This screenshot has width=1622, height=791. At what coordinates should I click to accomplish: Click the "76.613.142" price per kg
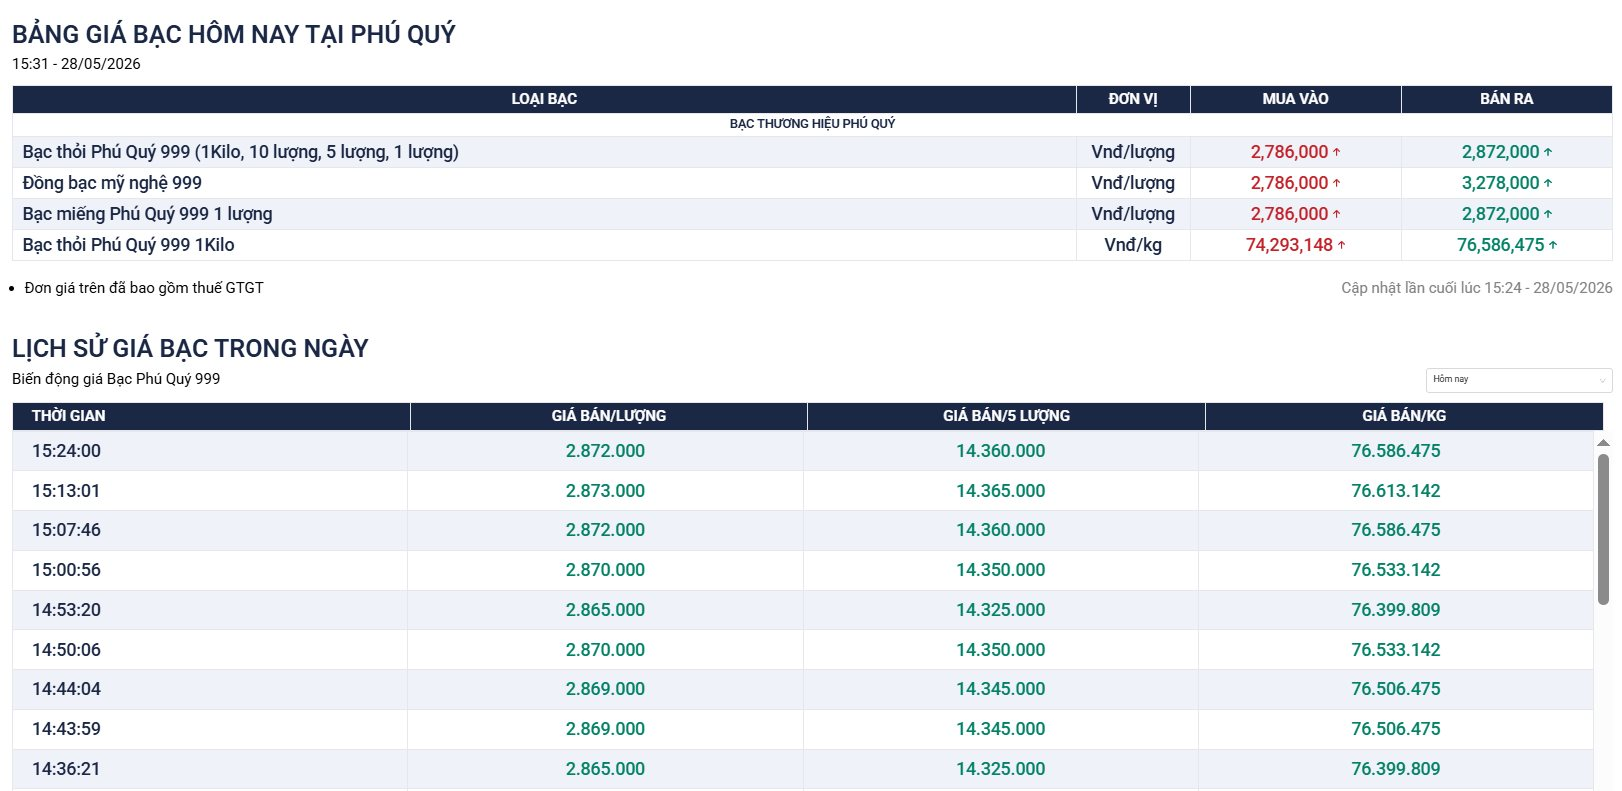[1396, 491]
